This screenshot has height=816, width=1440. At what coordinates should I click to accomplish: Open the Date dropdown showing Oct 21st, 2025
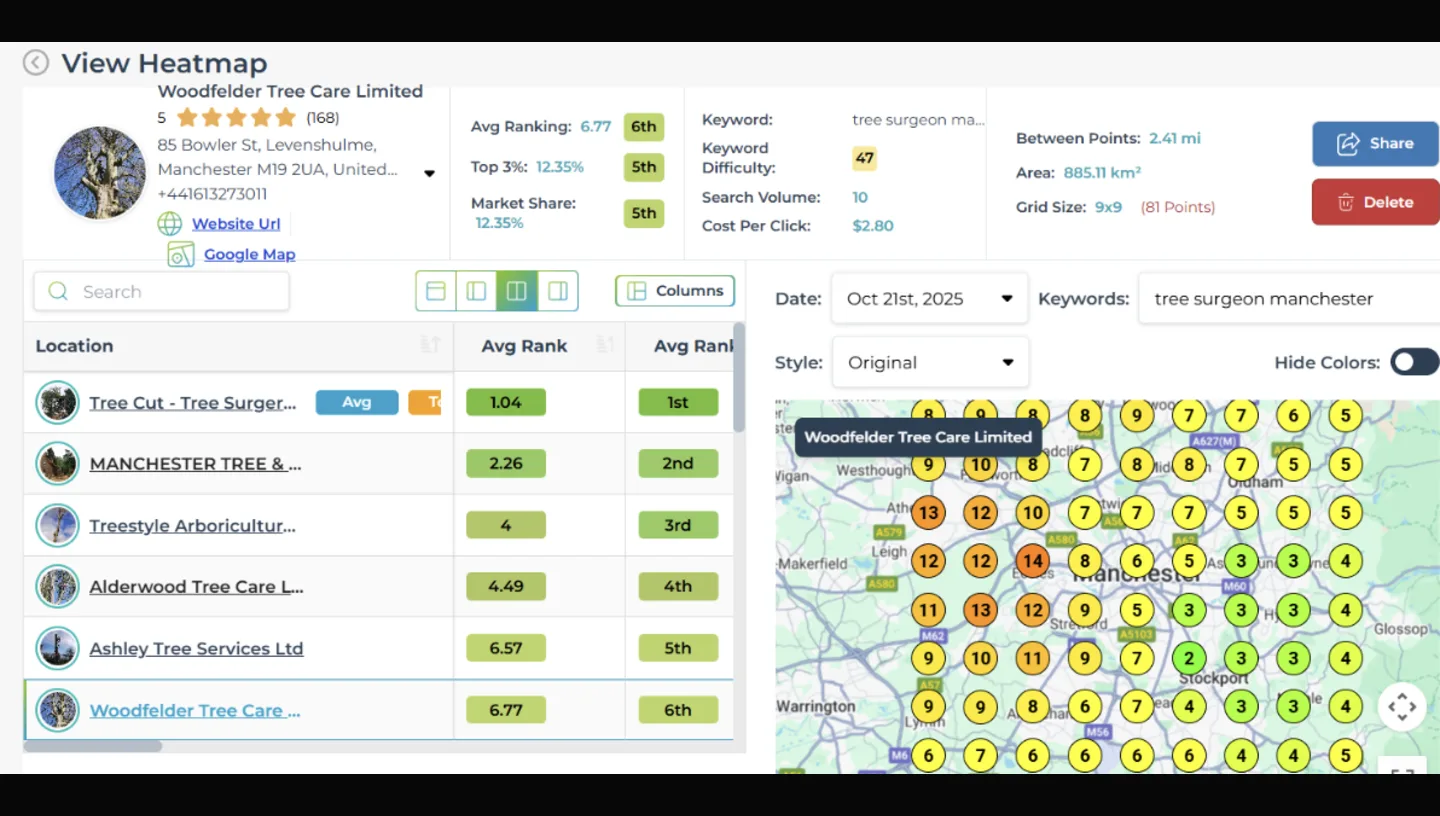(x=929, y=299)
